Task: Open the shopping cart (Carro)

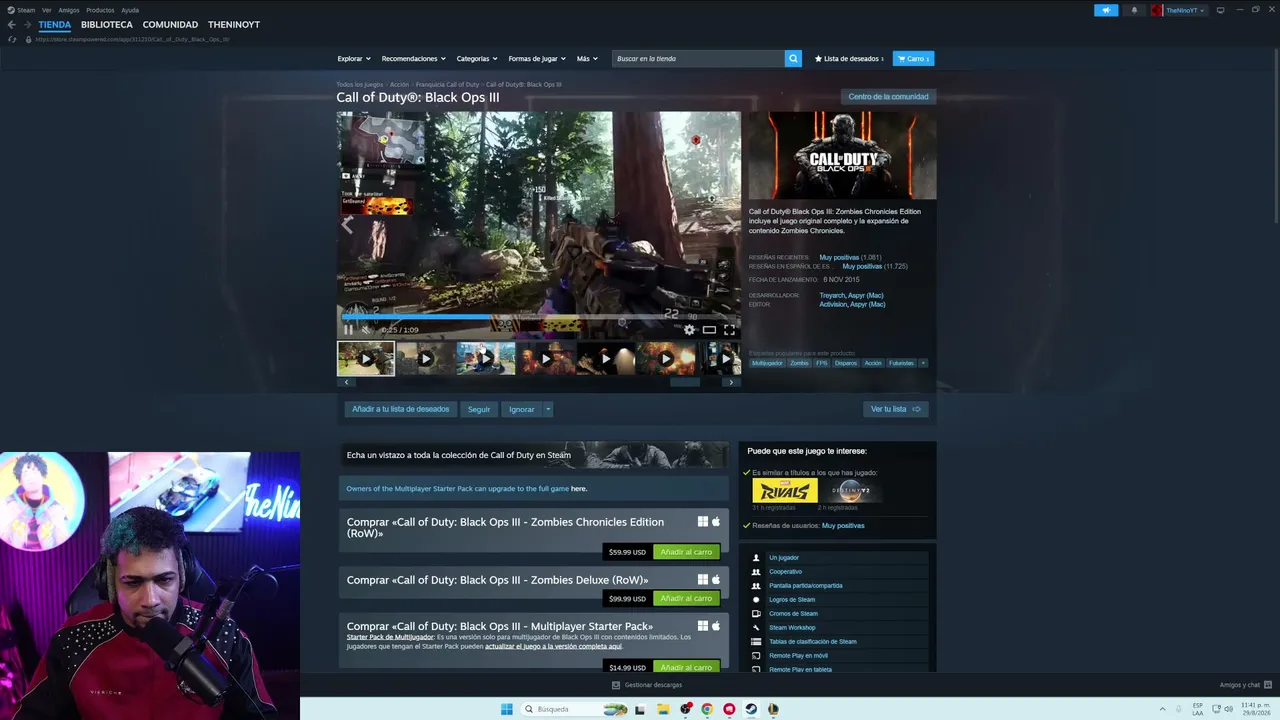Action: point(913,59)
